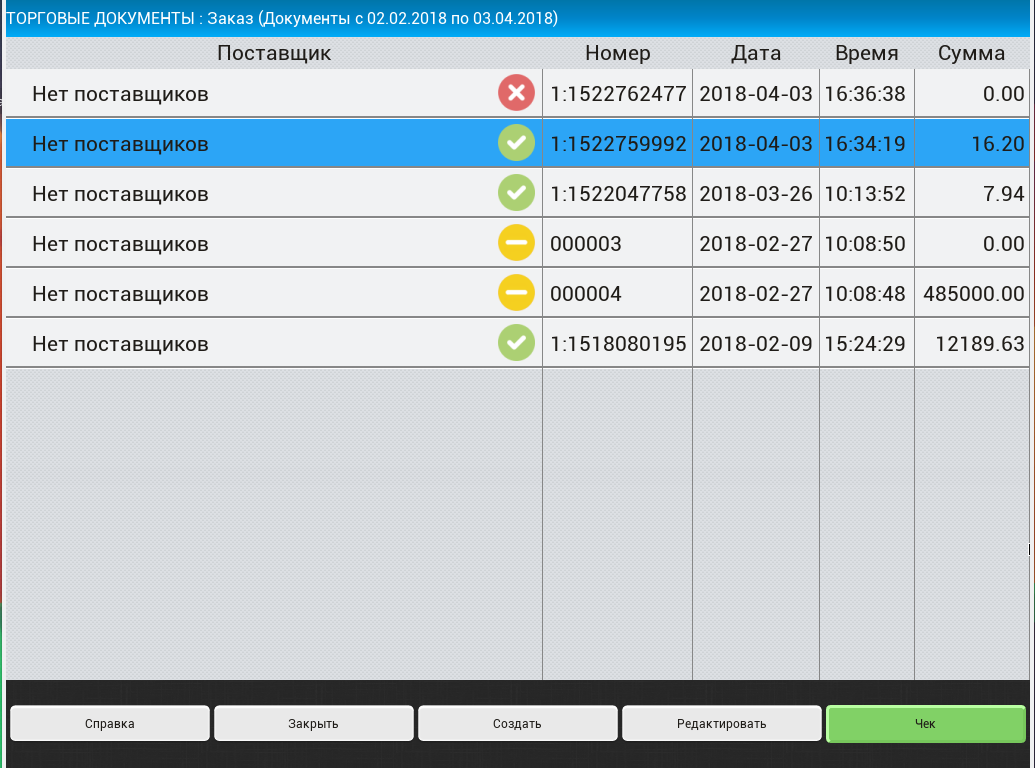This screenshot has width=1035, height=768.
Task: Click the Время column header
Action: pos(867,53)
